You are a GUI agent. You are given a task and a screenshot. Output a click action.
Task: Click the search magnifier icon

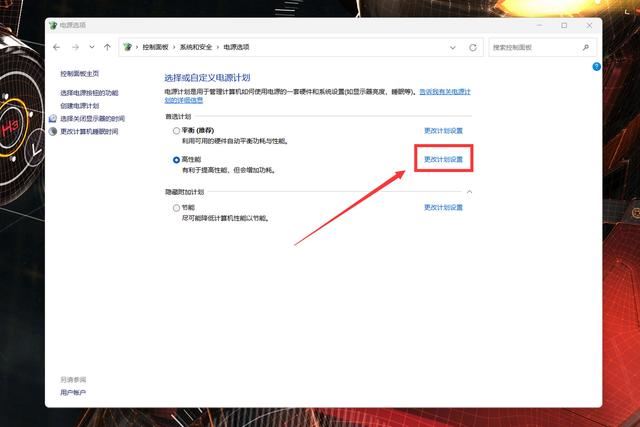tap(586, 47)
